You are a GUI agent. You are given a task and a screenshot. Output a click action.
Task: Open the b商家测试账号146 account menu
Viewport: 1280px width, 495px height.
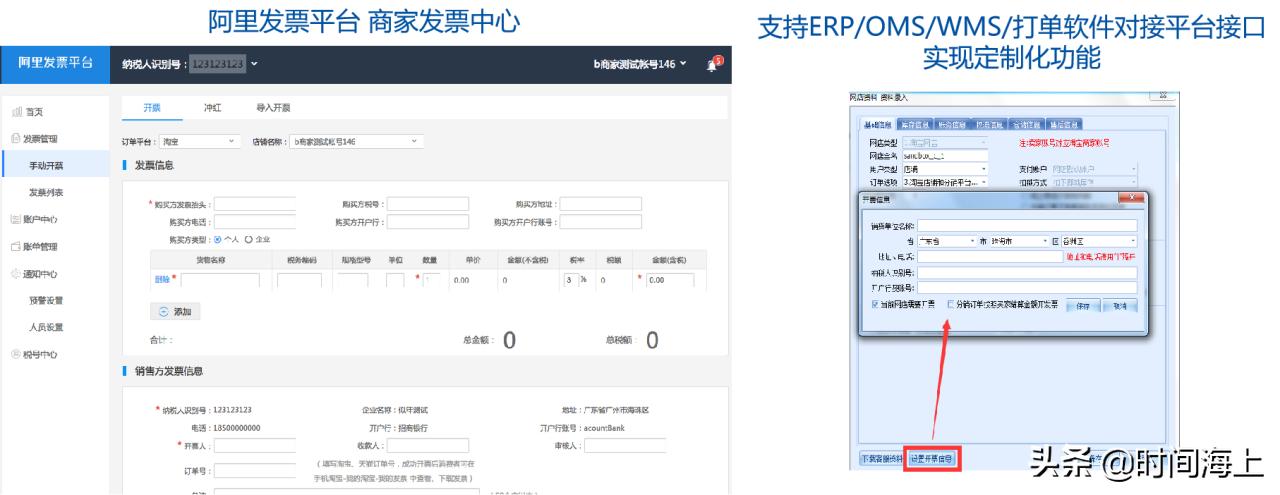coord(640,64)
